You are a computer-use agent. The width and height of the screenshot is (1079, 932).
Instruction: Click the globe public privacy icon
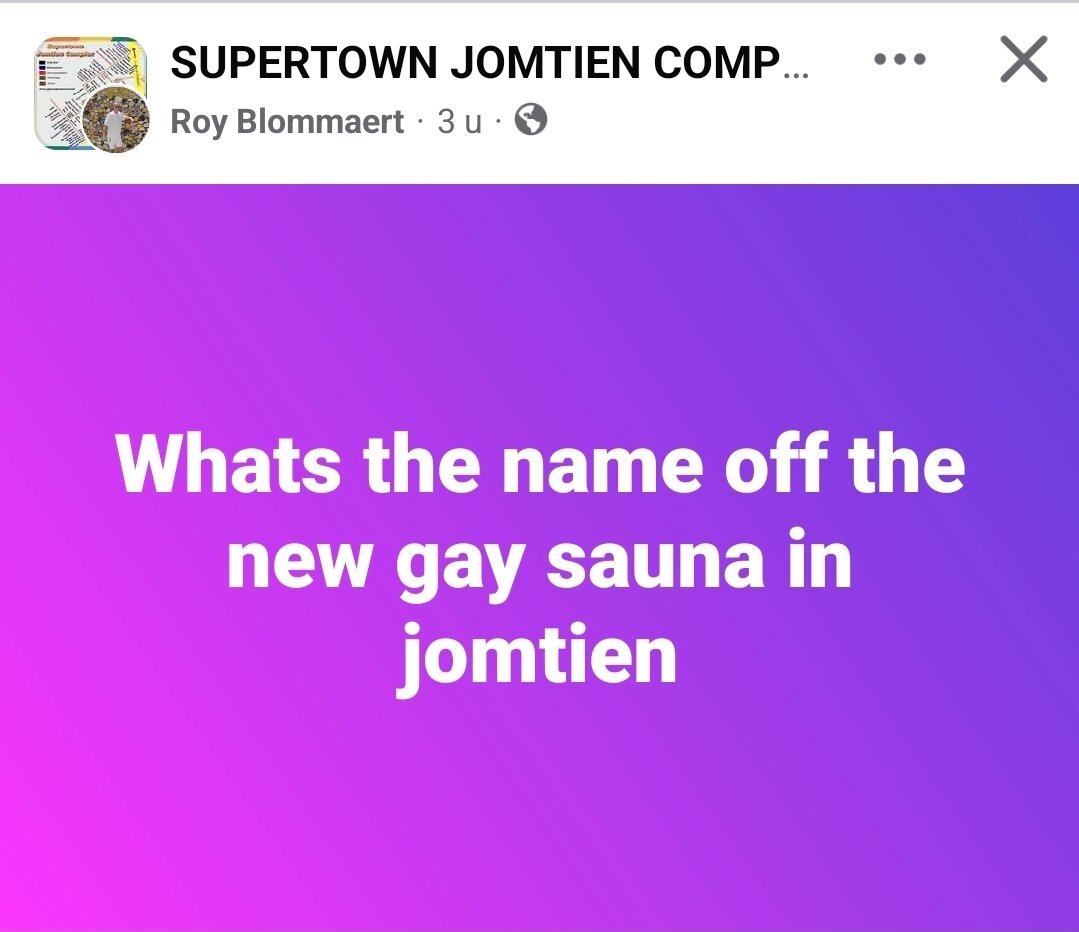(531, 120)
